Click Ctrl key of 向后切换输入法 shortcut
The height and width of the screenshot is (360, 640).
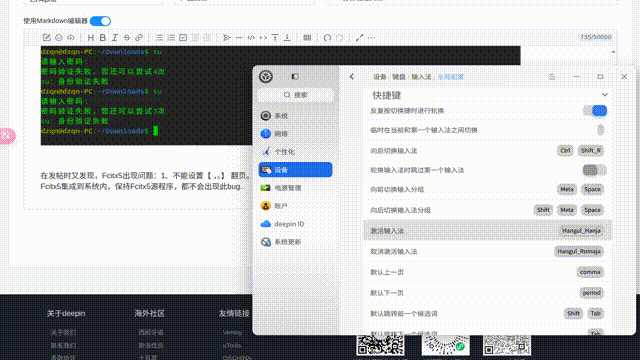coord(565,151)
